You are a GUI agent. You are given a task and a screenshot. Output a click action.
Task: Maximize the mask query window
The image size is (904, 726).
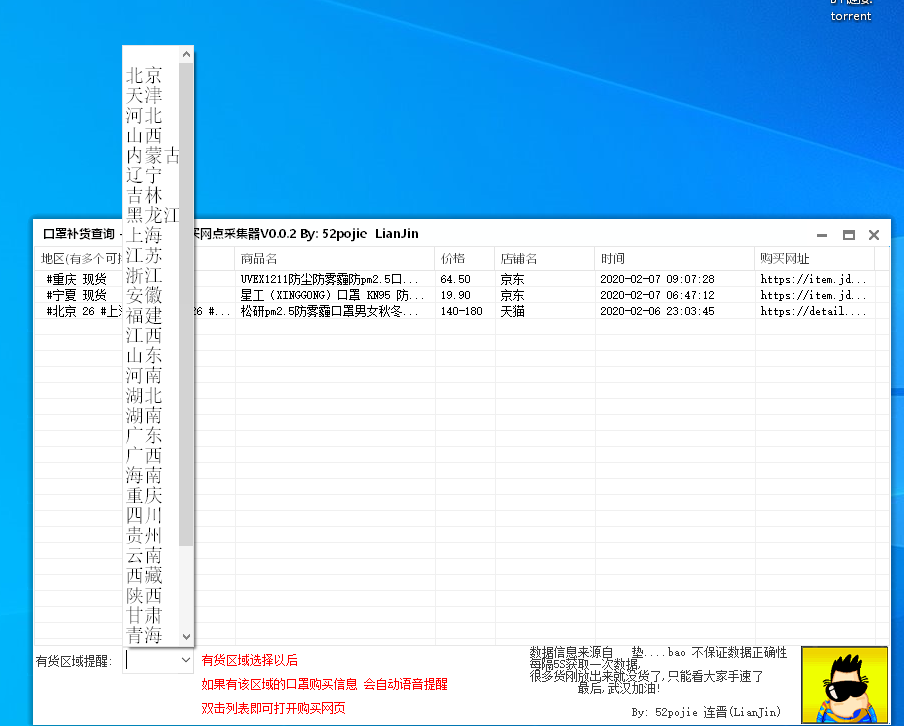[848, 235]
